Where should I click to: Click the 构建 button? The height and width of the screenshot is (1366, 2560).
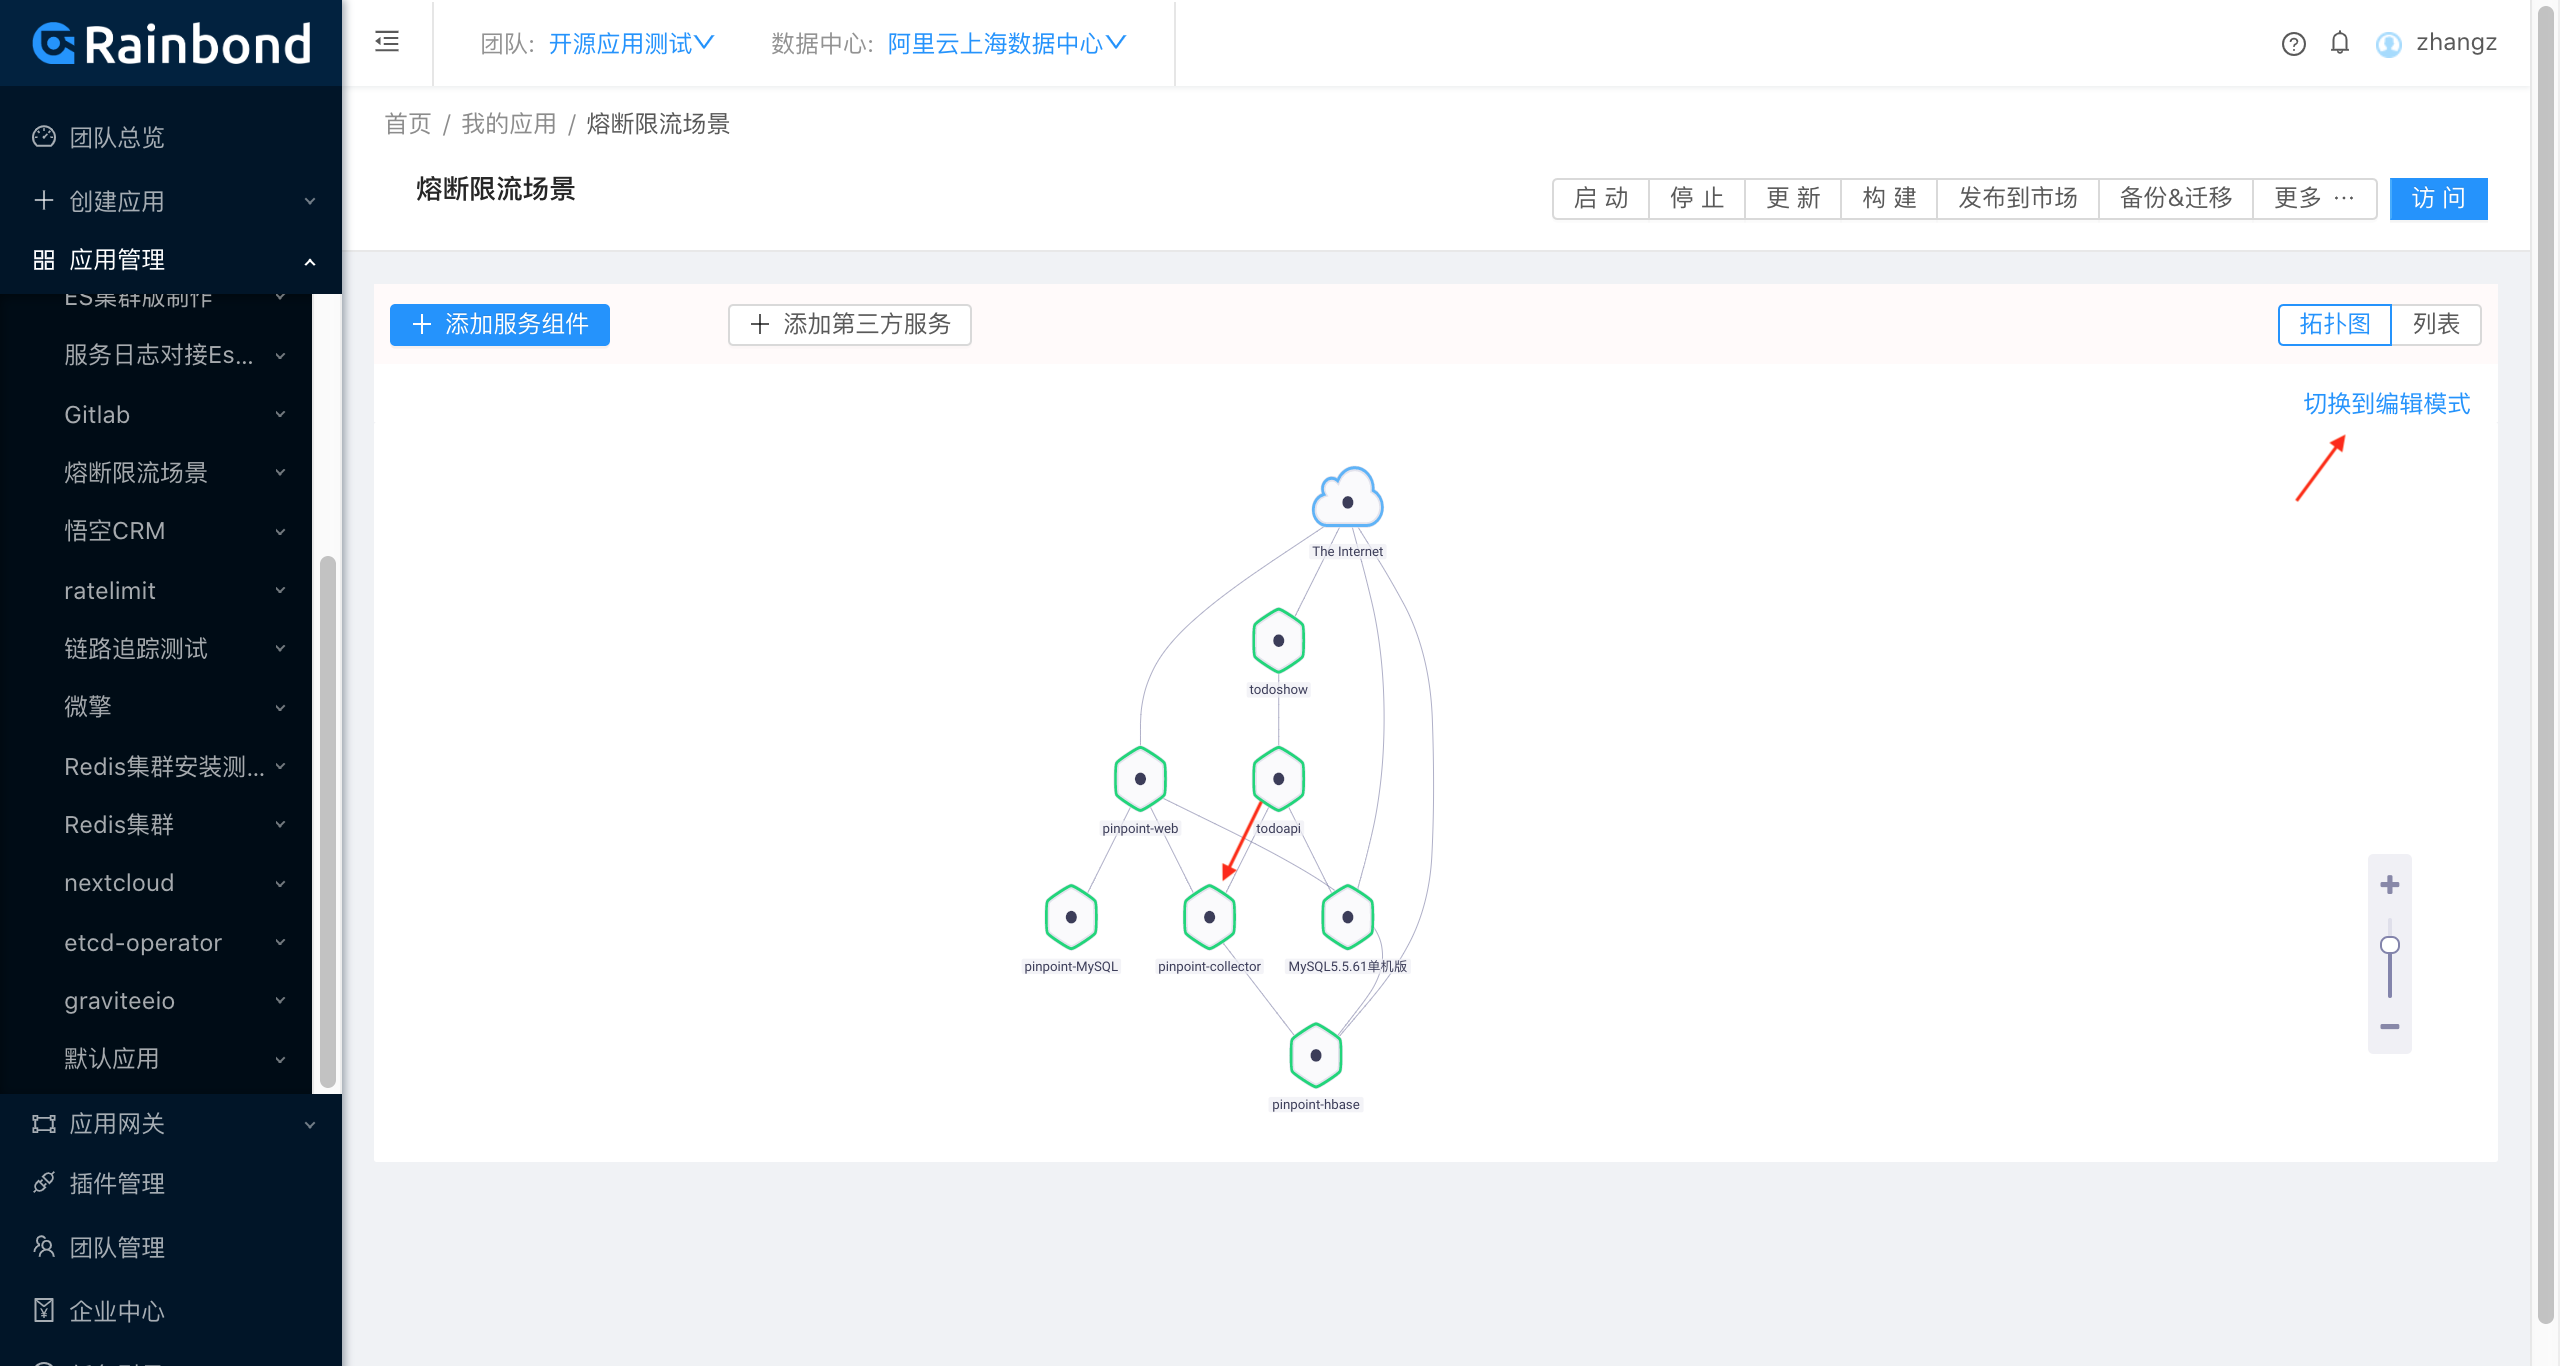pyautogui.click(x=1889, y=198)
